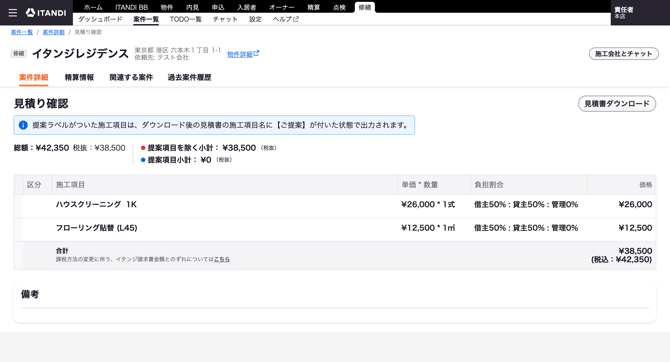Click the こちら link in totals row
Viewport: 670px width, 362px height.
[222, 259]
